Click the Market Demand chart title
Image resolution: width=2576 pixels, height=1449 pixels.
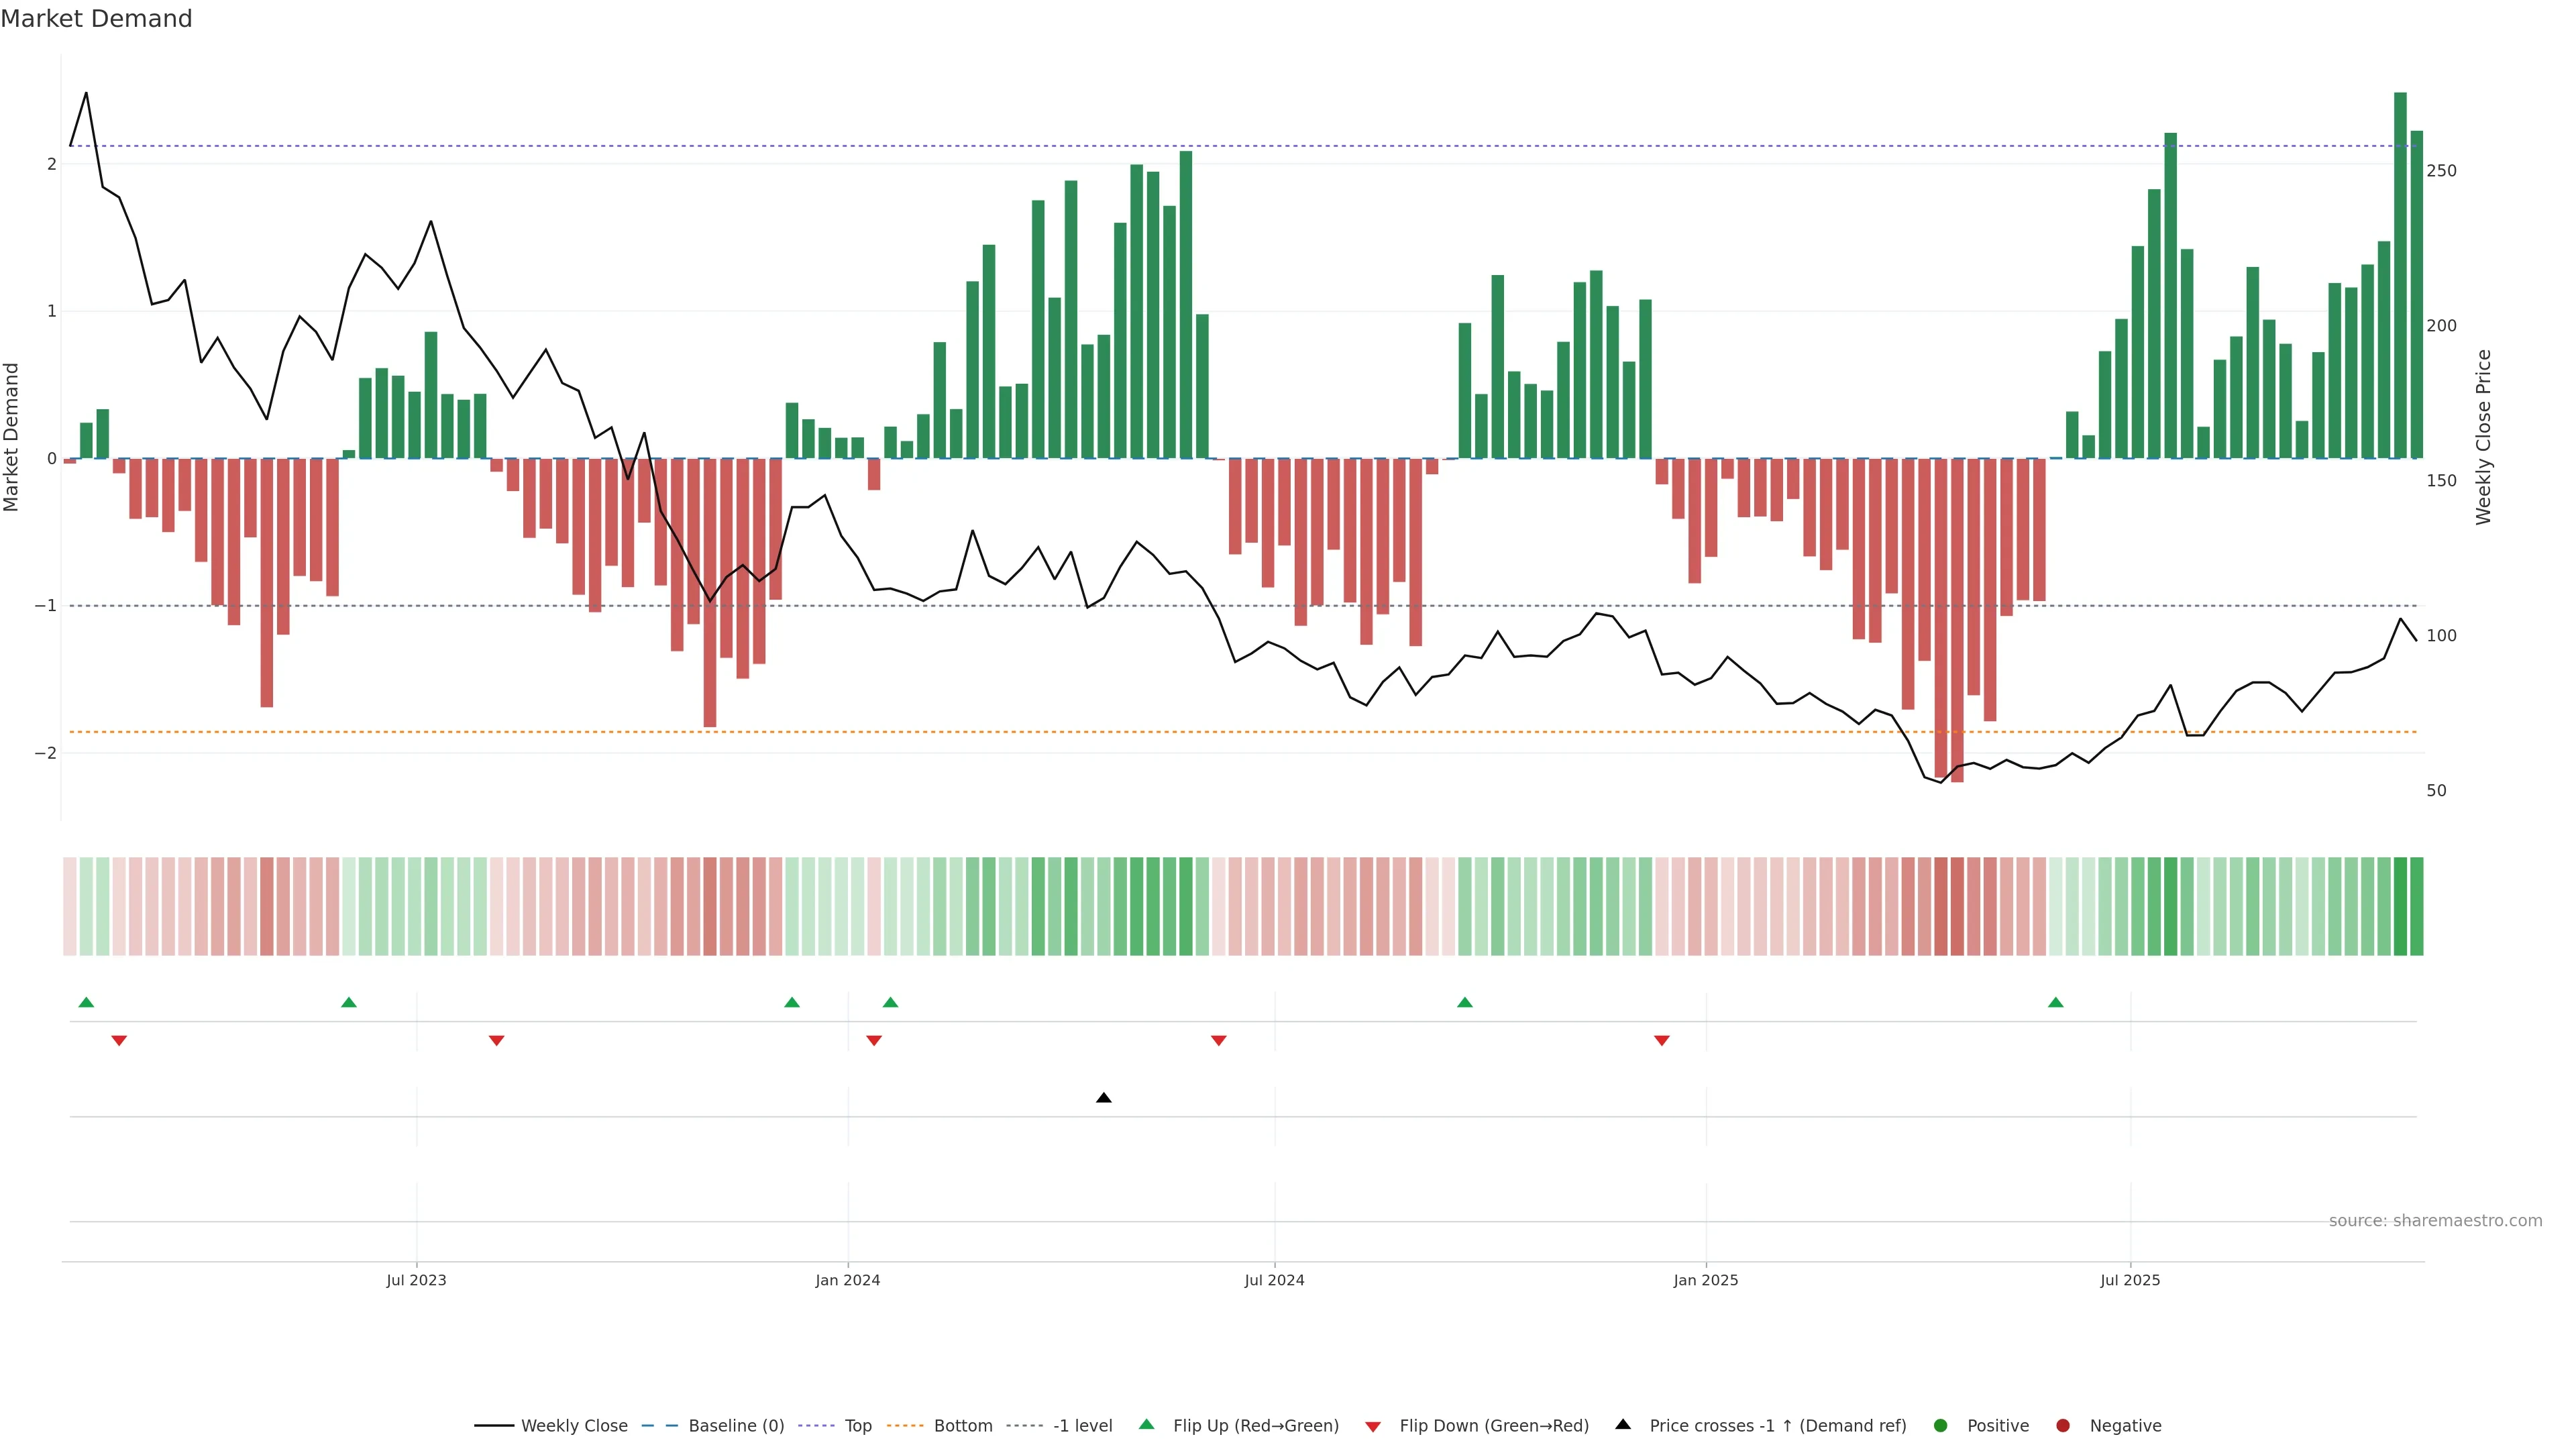pos(96,19)
